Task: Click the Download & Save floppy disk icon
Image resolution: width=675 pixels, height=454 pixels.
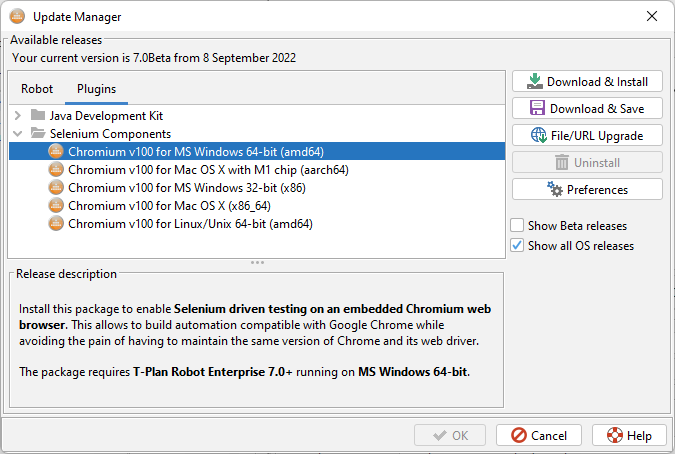Action: tap(537, 109)
